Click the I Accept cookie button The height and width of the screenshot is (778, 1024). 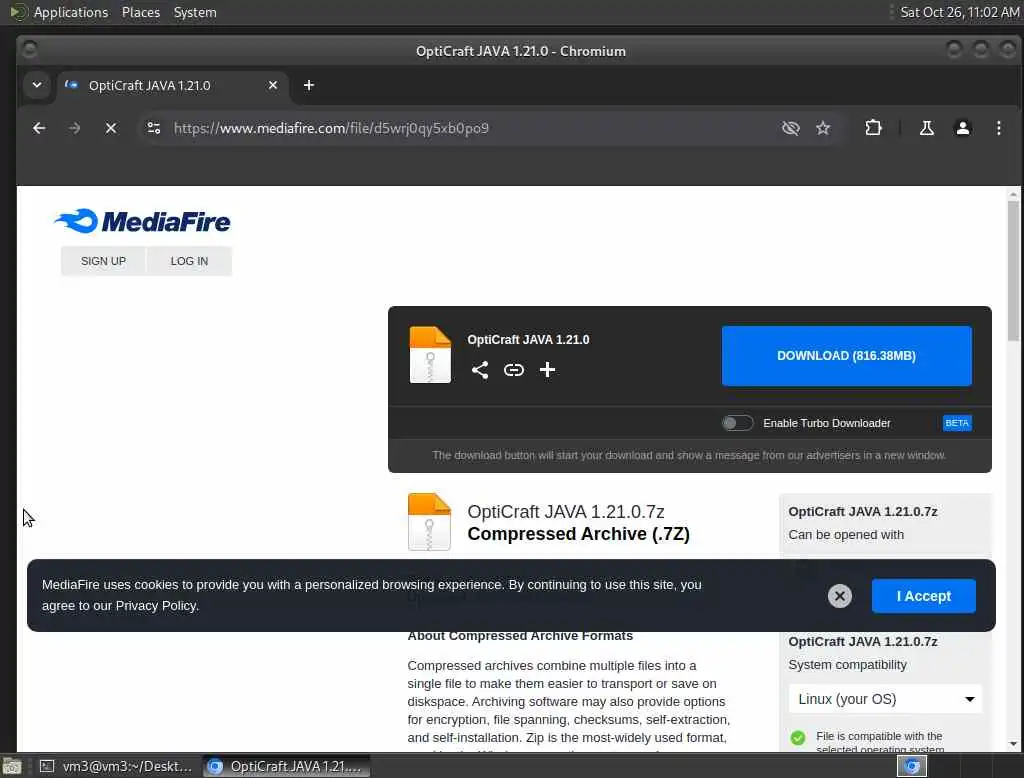923,596
